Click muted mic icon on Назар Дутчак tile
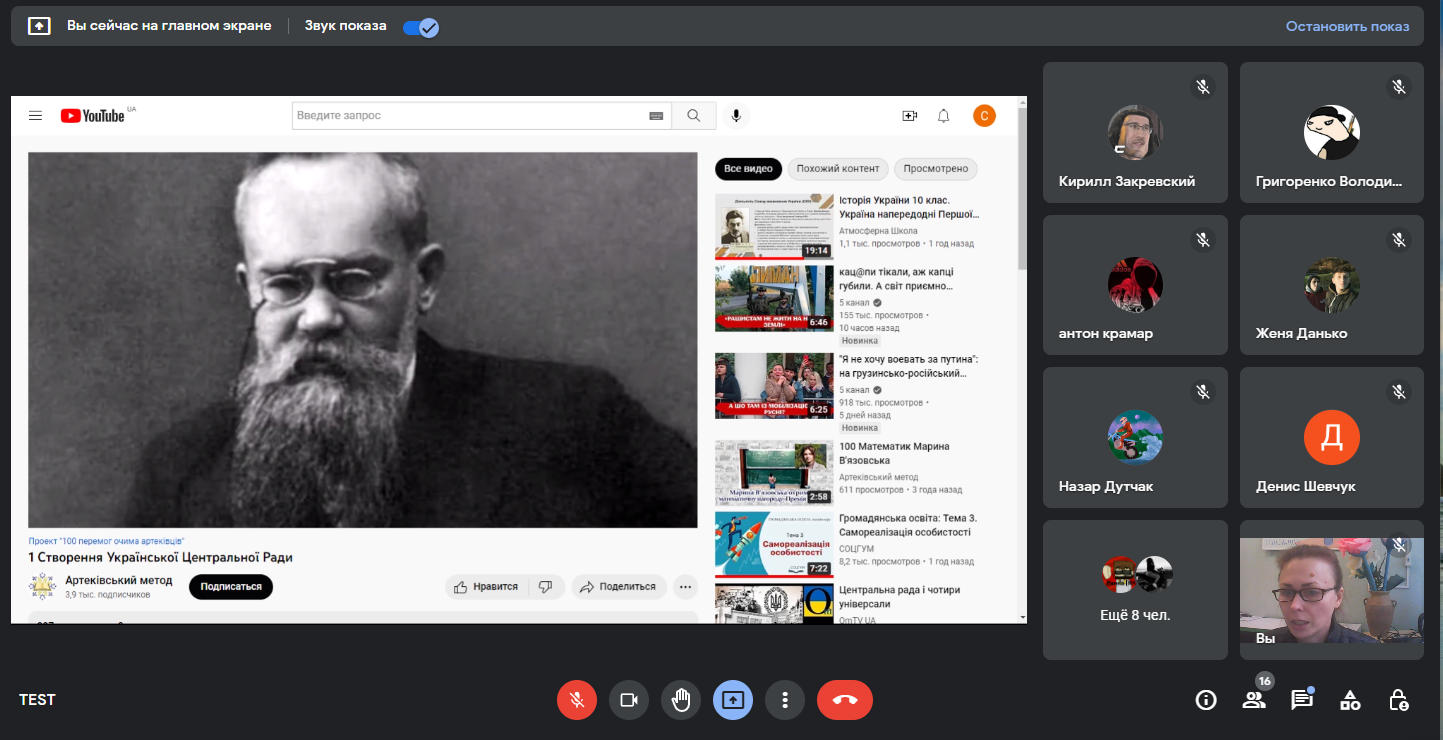Screen dimensions: 1443x740 tap(1203, 392)
